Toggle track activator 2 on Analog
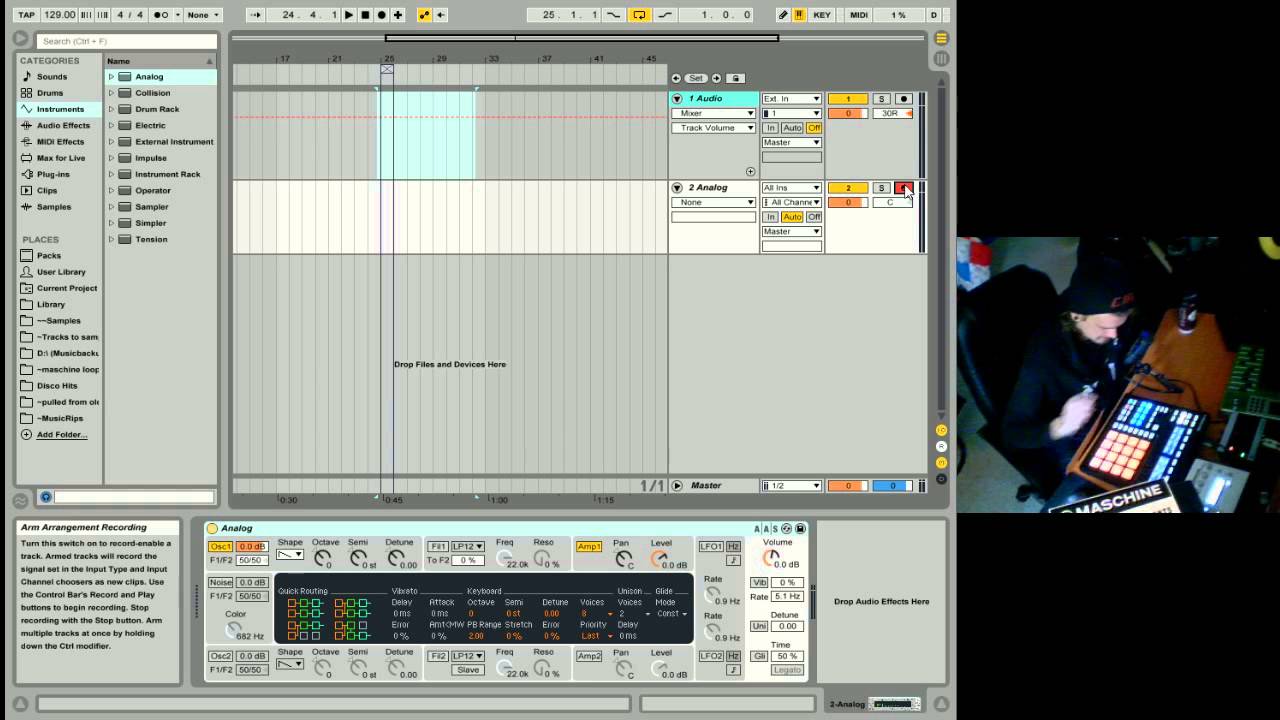Image resolution: width=1280 pixels, height=720 pixels. [x=848, y=188]
